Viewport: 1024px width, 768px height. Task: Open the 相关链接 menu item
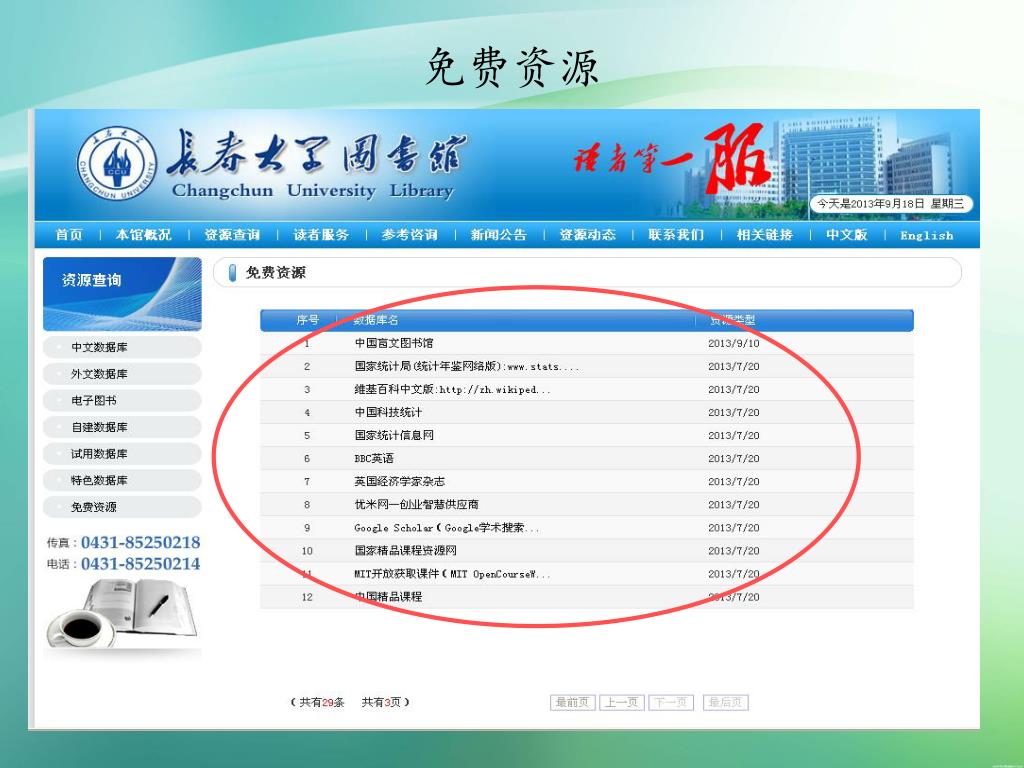pyautogui.click(x=765, y=235)
